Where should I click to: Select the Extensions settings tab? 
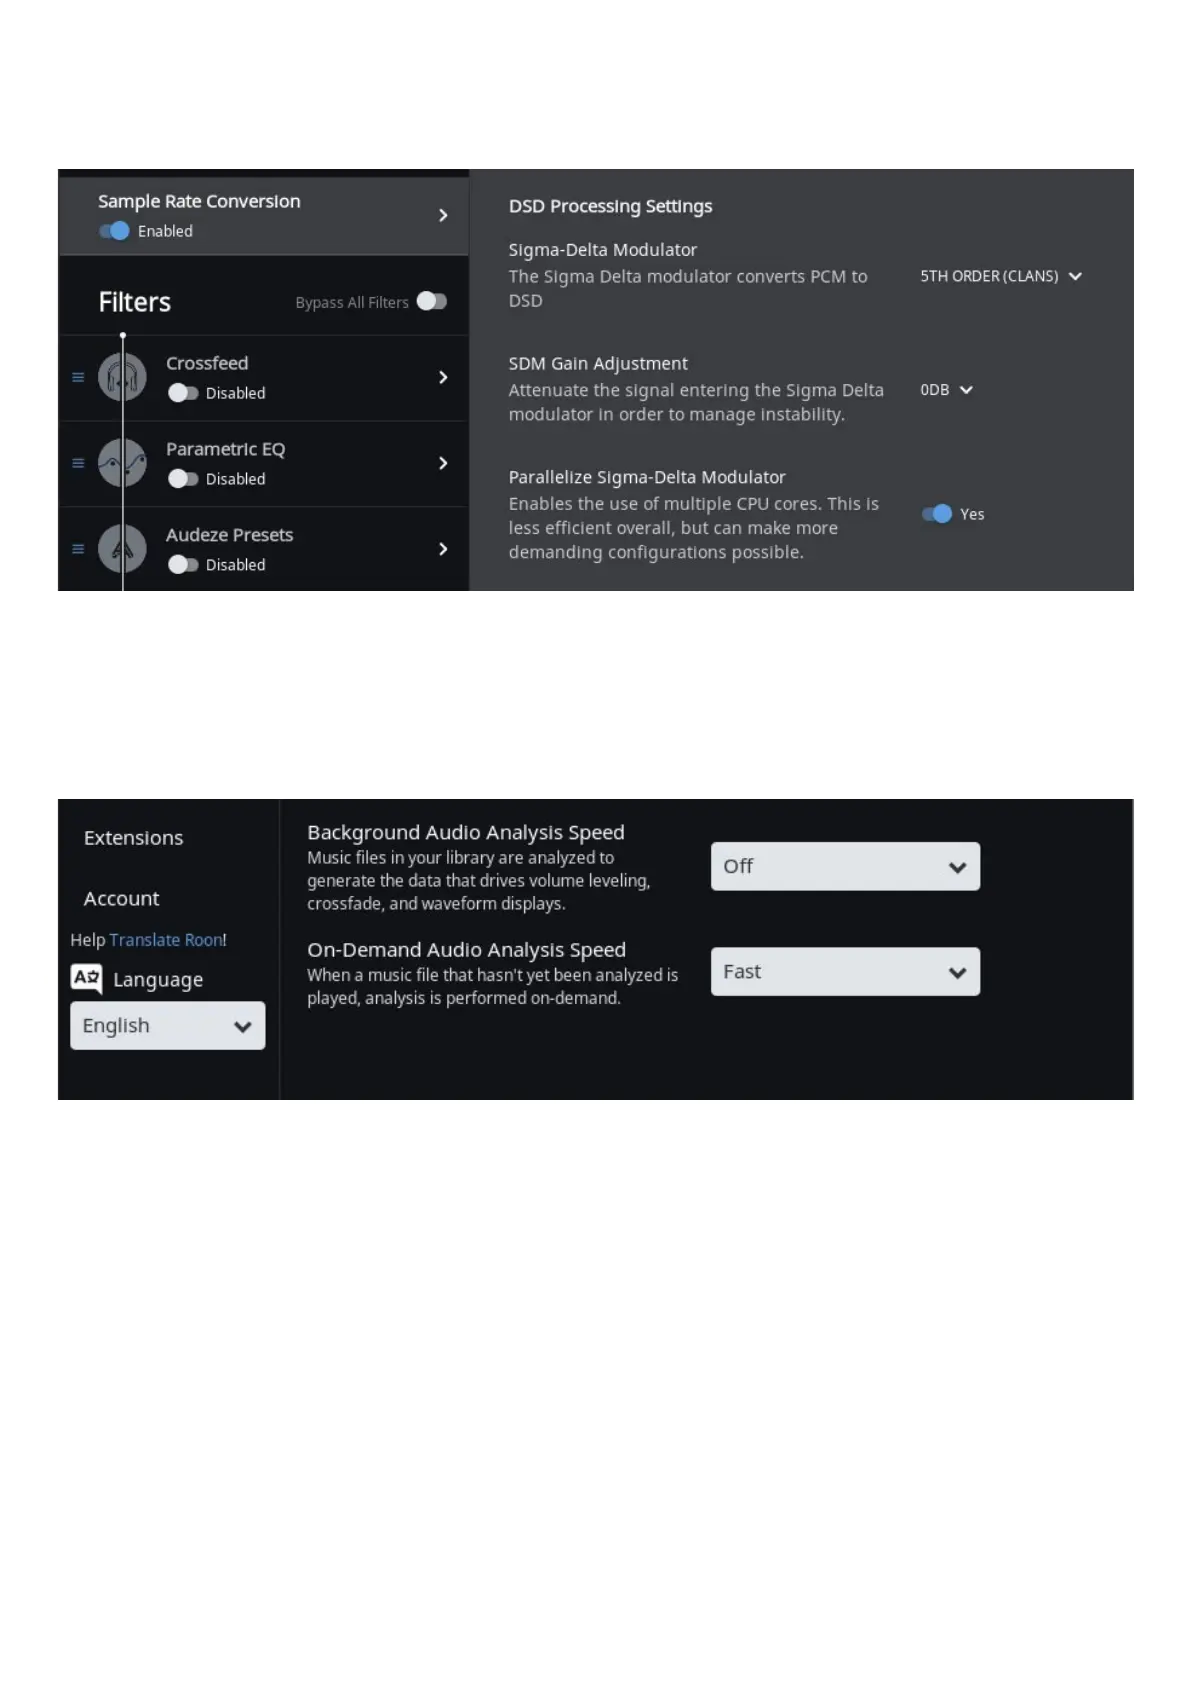133,838
